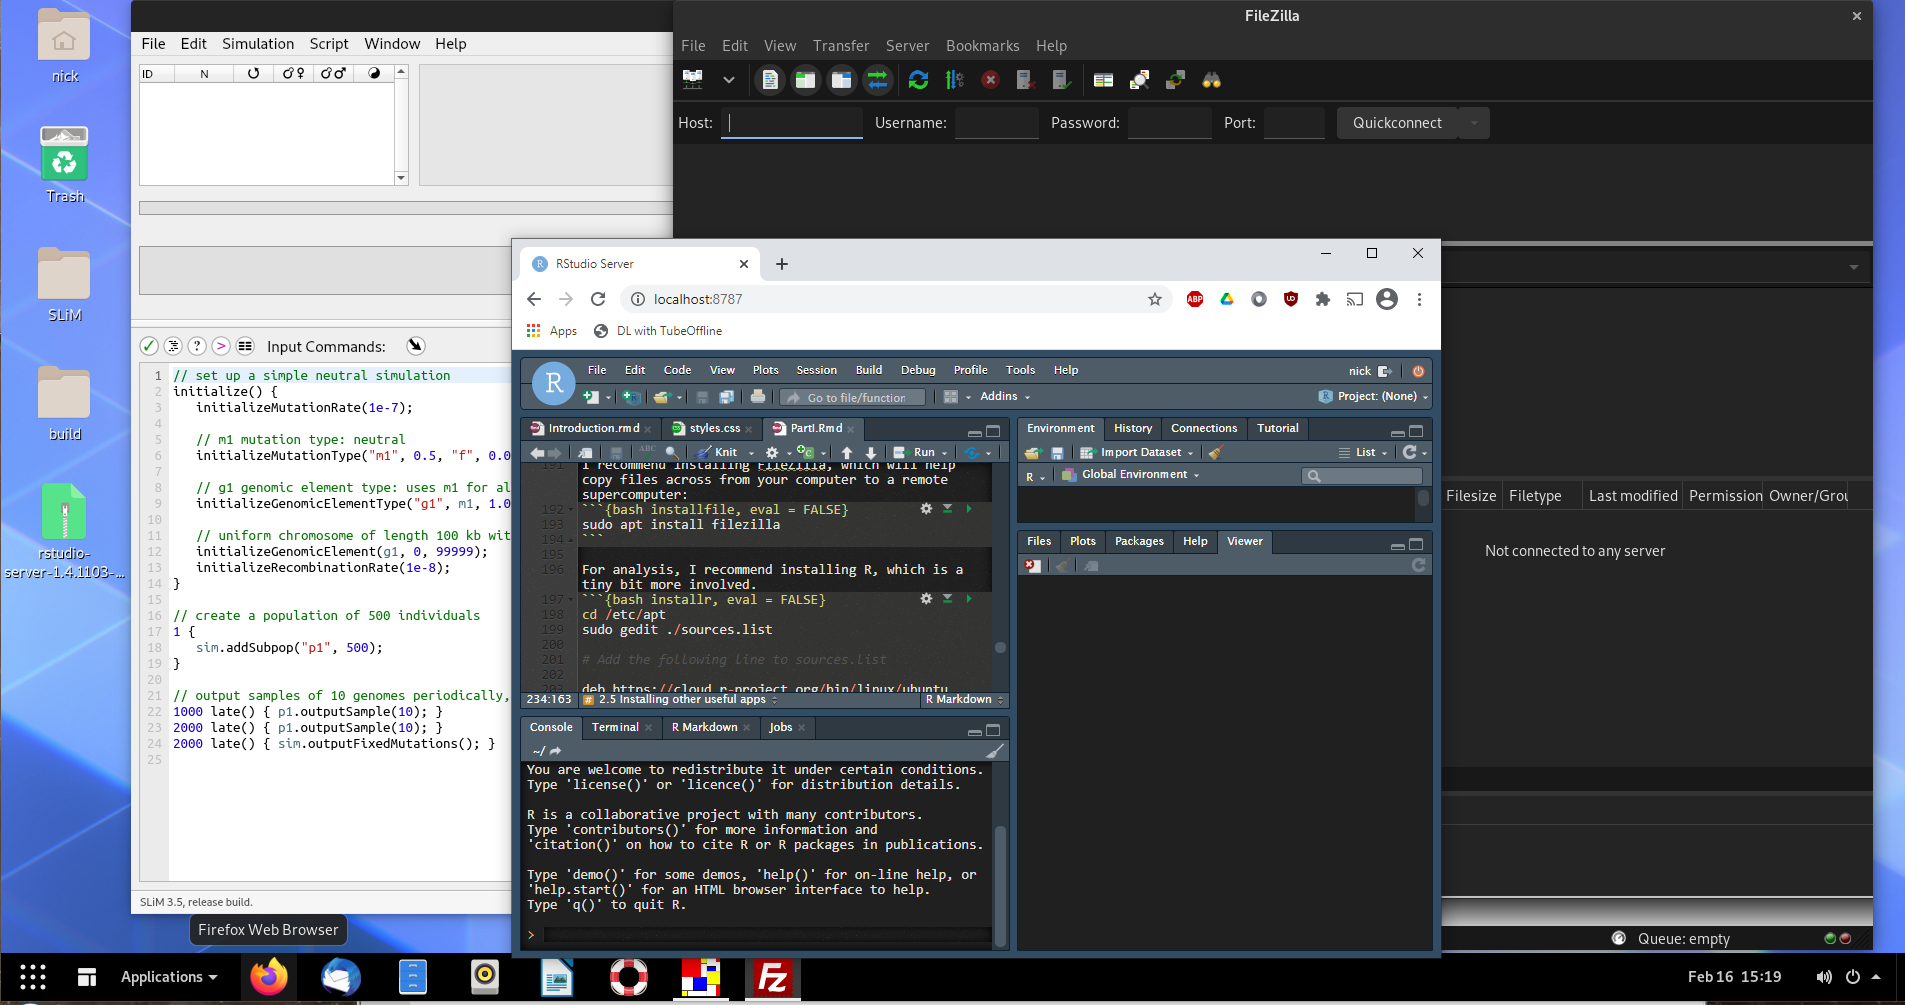Click the print icon in RStudio toolbar
Image resolution: width=1905 pixels, height=1005 pixels.
[757, 397]
